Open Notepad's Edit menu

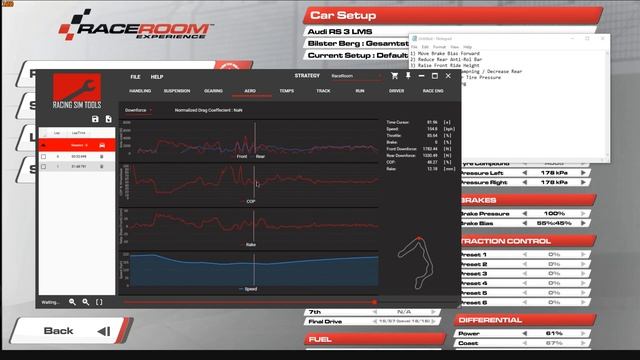425,47
